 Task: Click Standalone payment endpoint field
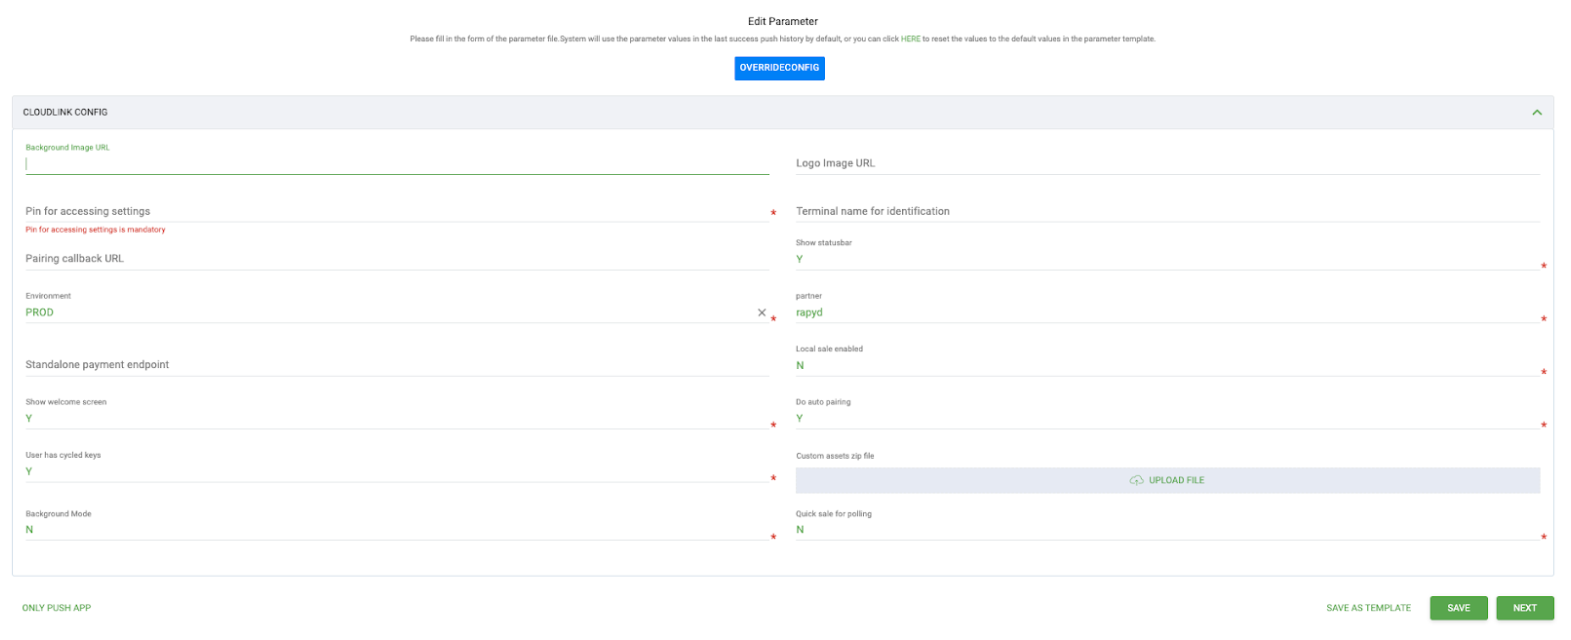point(396,364)
